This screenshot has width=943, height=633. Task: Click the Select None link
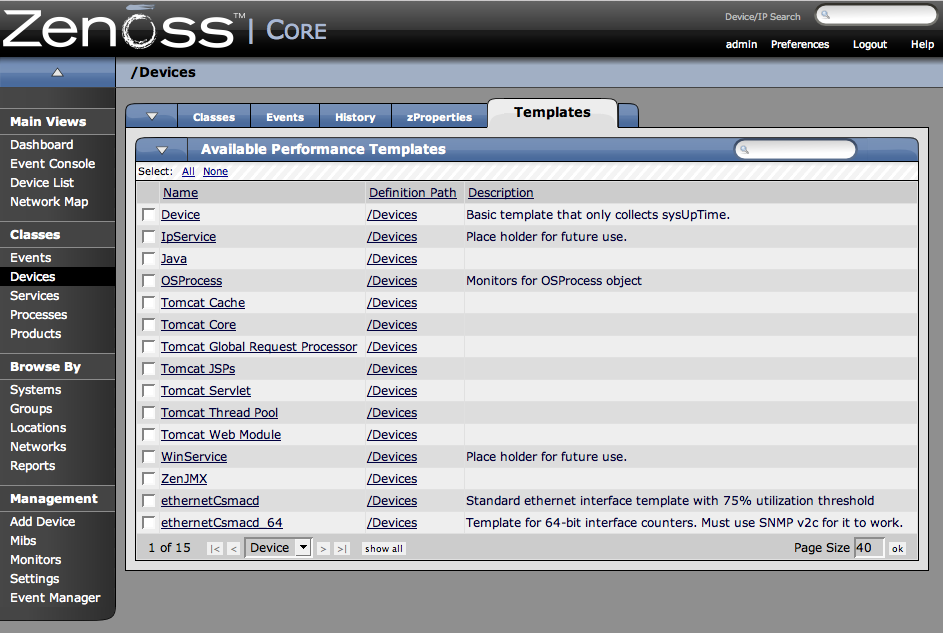(215, 171)
